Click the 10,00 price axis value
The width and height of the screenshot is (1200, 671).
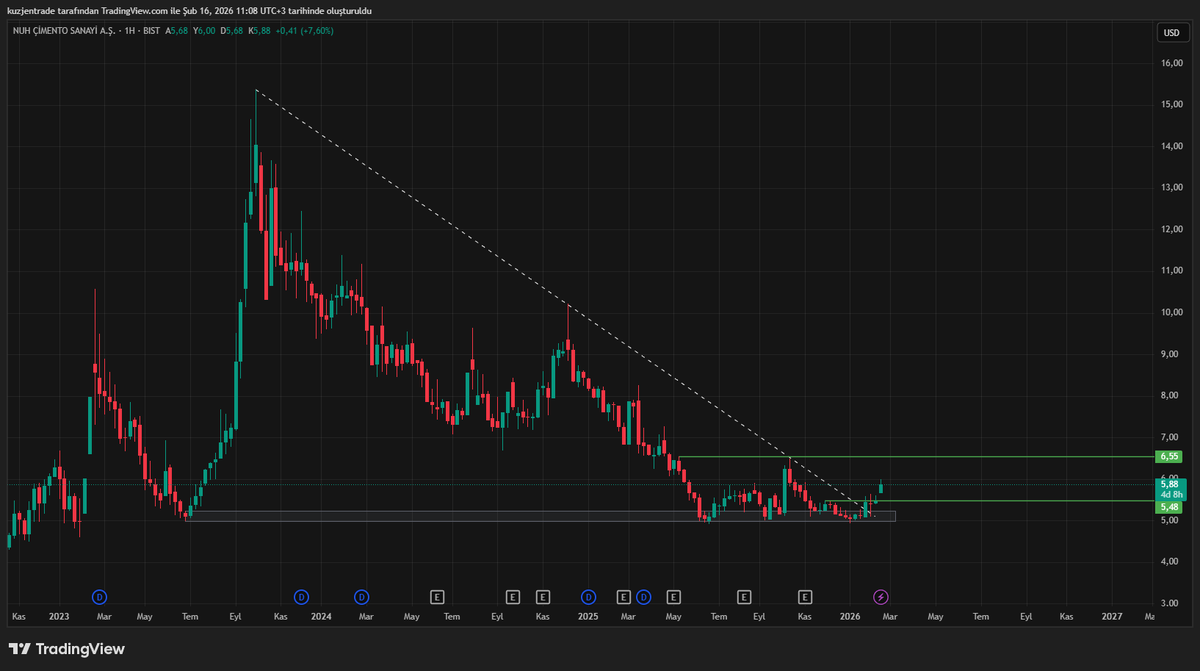pos(1171,312)
